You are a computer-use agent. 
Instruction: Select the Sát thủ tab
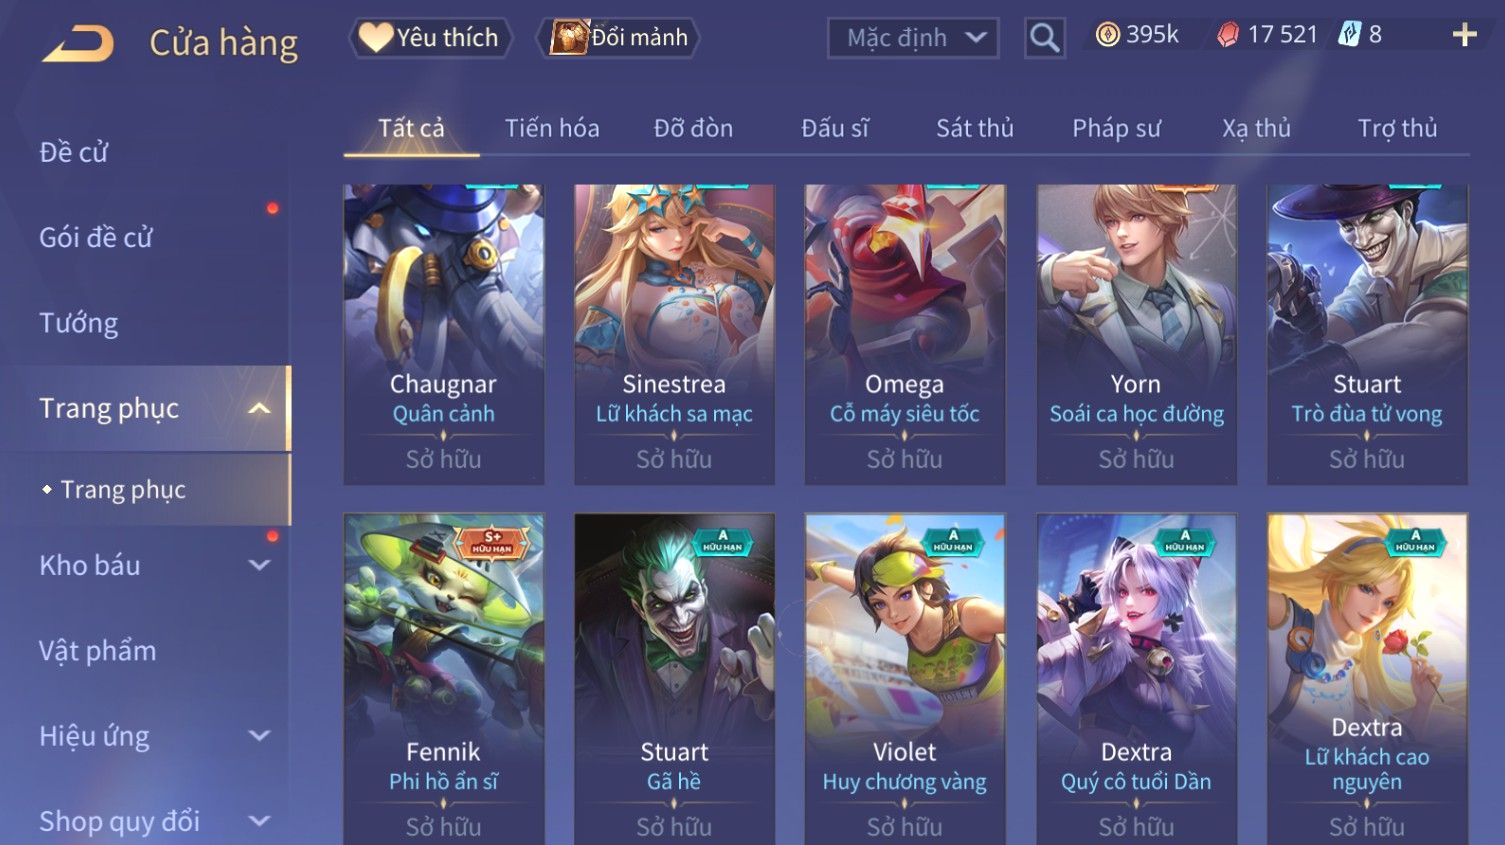(x=975, y=128)
